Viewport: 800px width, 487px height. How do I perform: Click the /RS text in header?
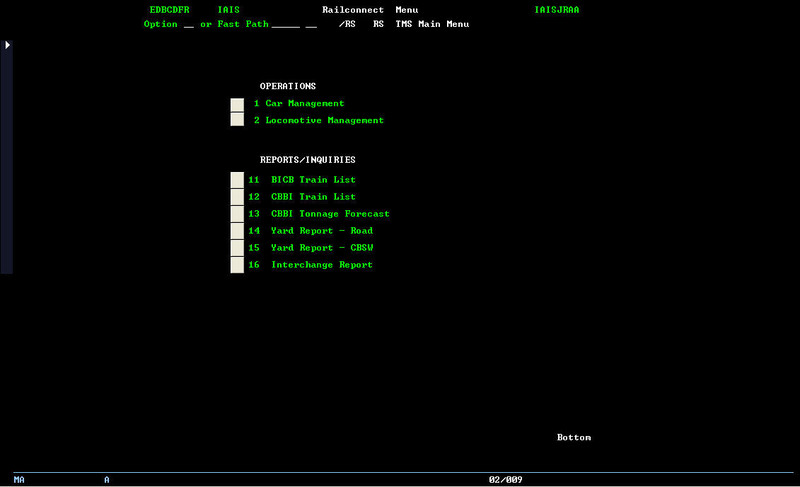tap(347, 24)
